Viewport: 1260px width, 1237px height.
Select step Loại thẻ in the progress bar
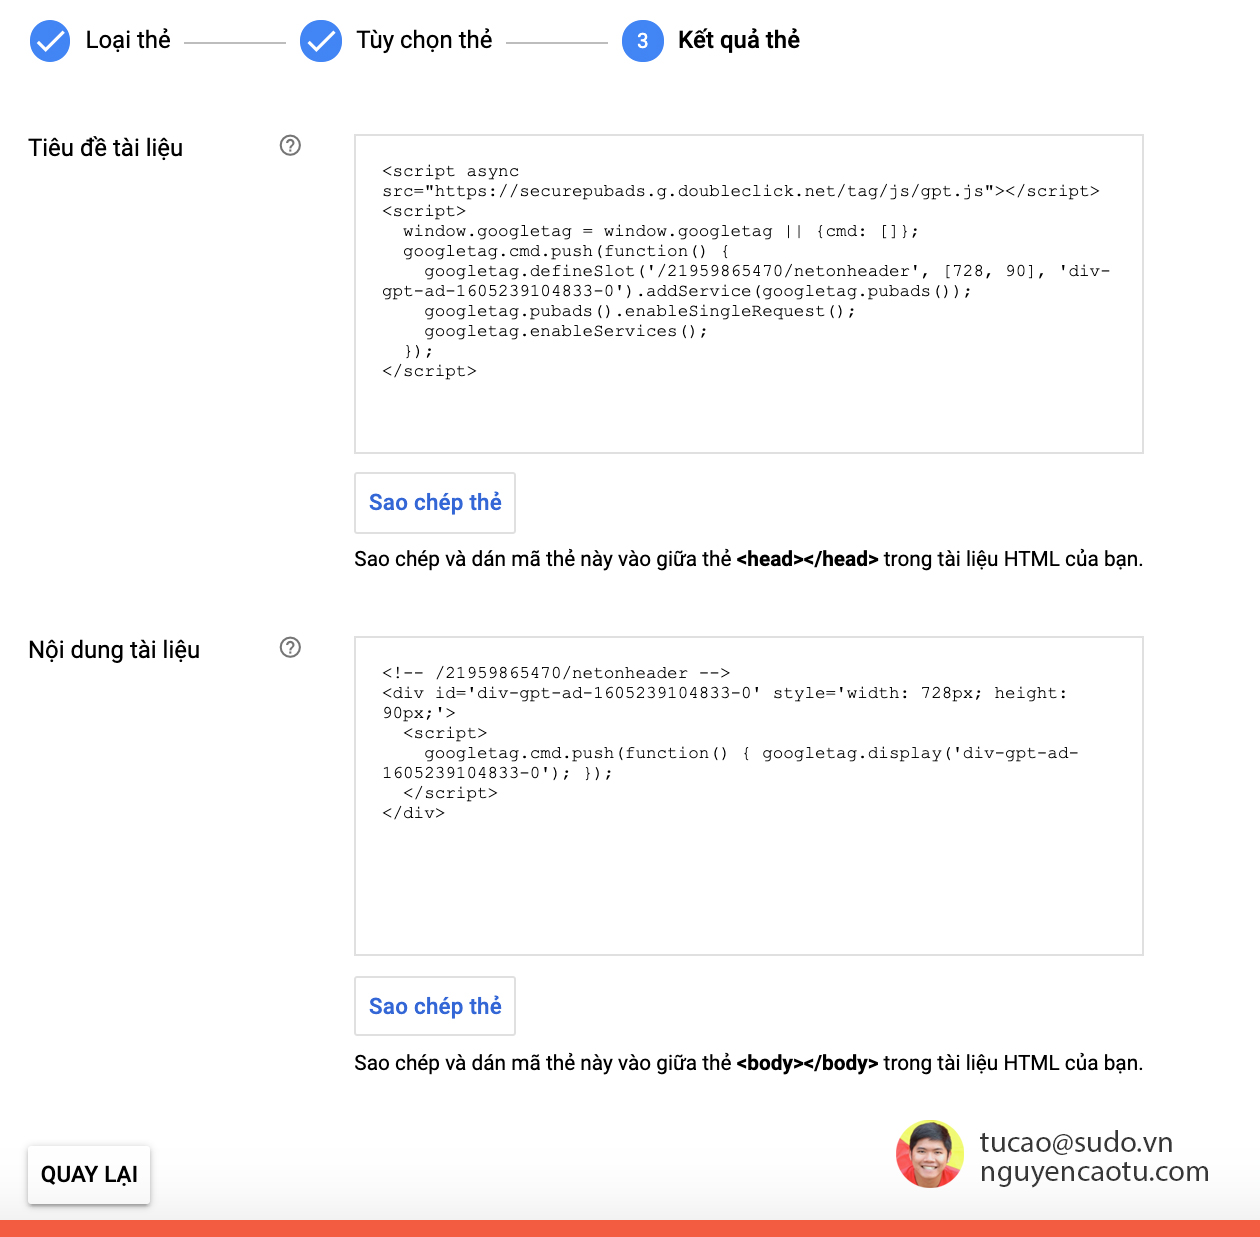pos(128,41)
